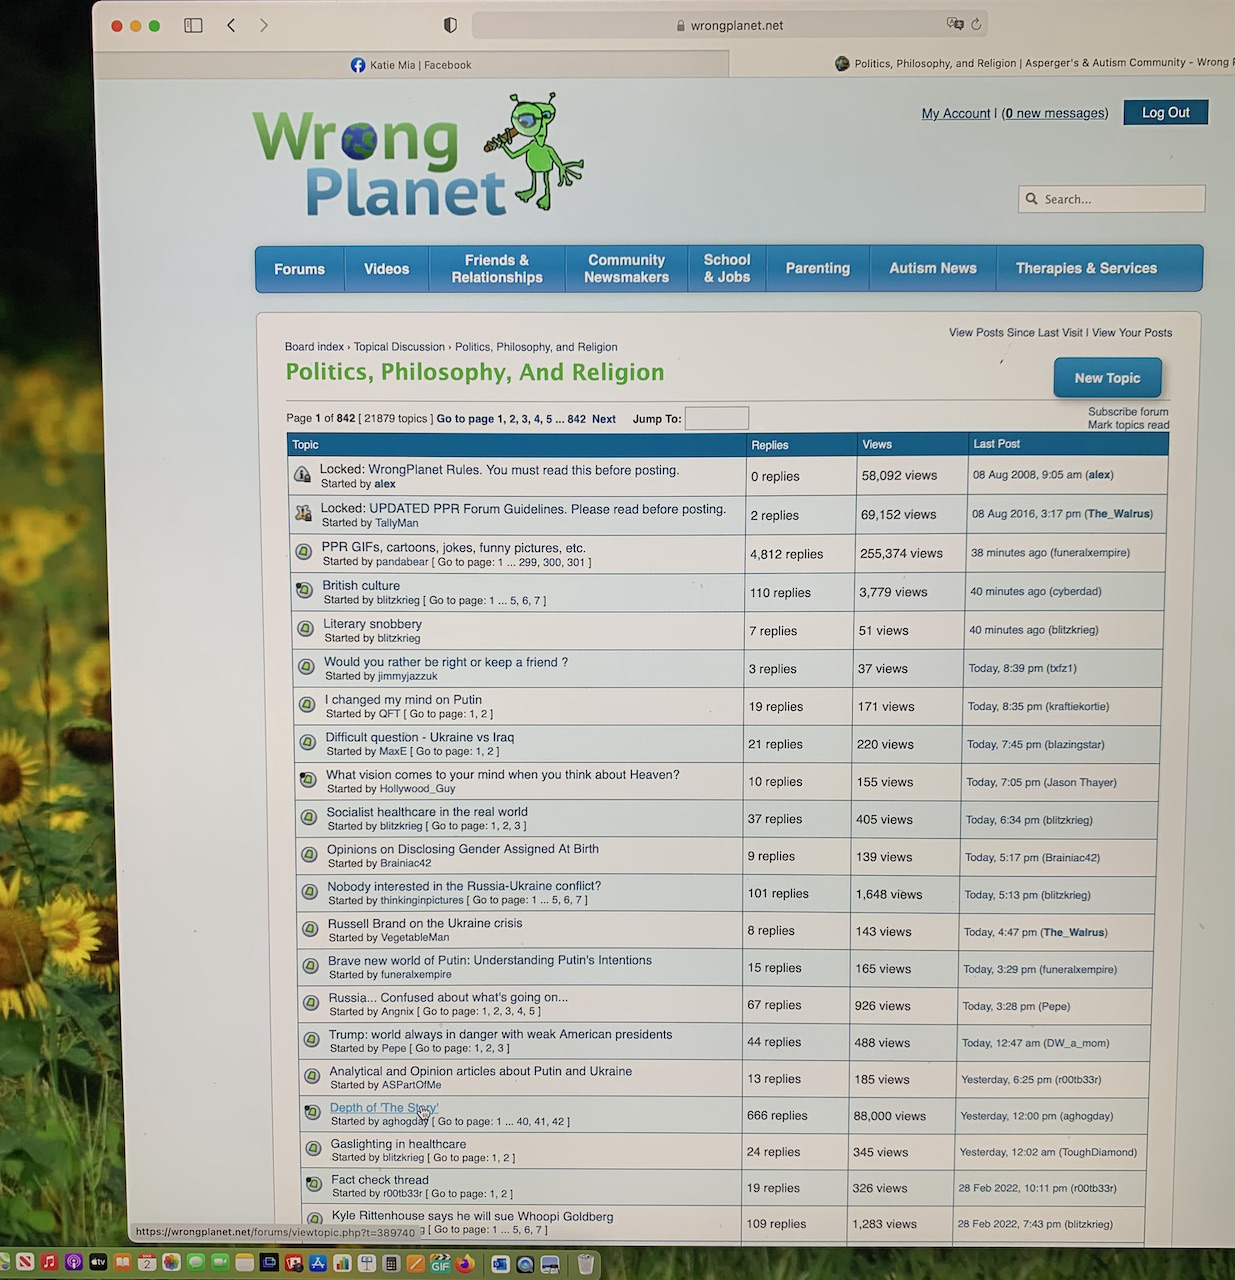
Task: Click the locked icon beside WrongPlanet Rules
Action: tap(302, 475)
